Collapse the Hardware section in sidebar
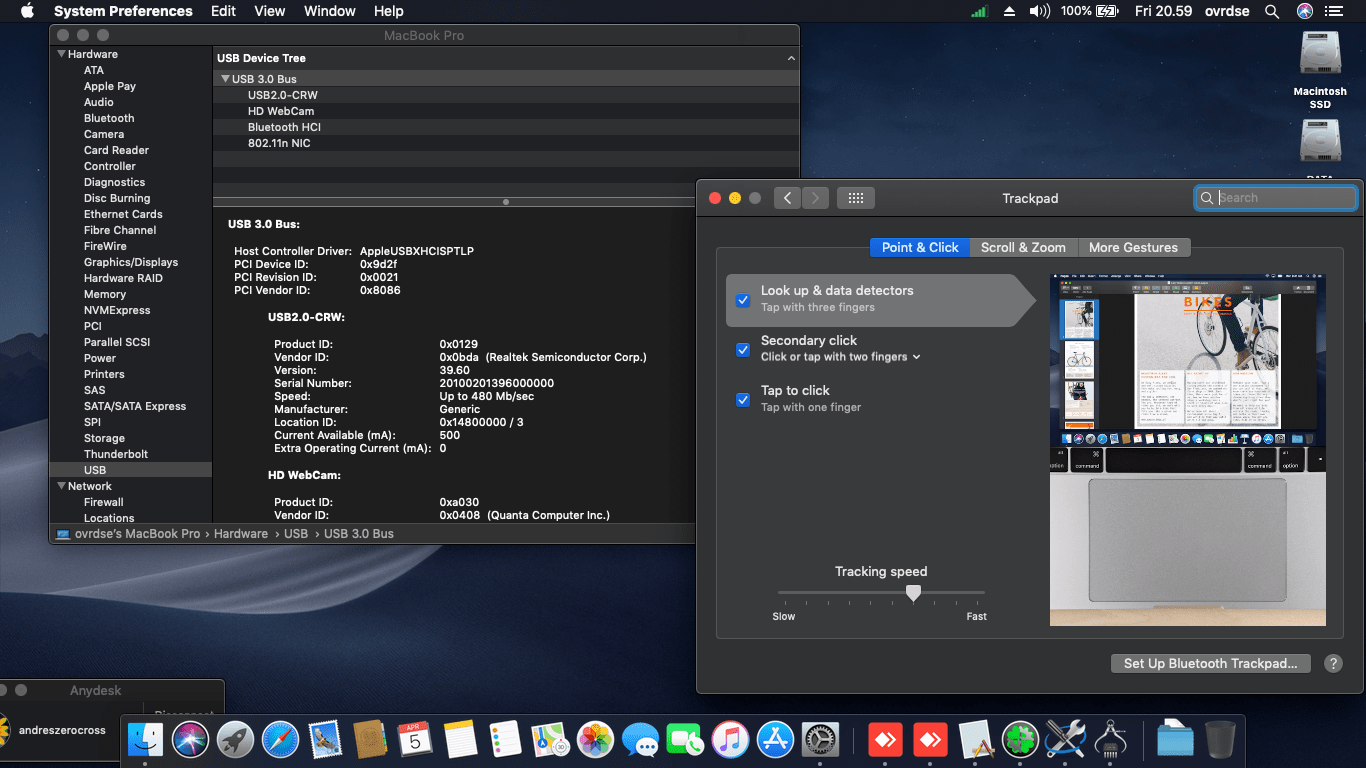Image resolution: width=1366 pixels, height=768 pixels. 62,54
